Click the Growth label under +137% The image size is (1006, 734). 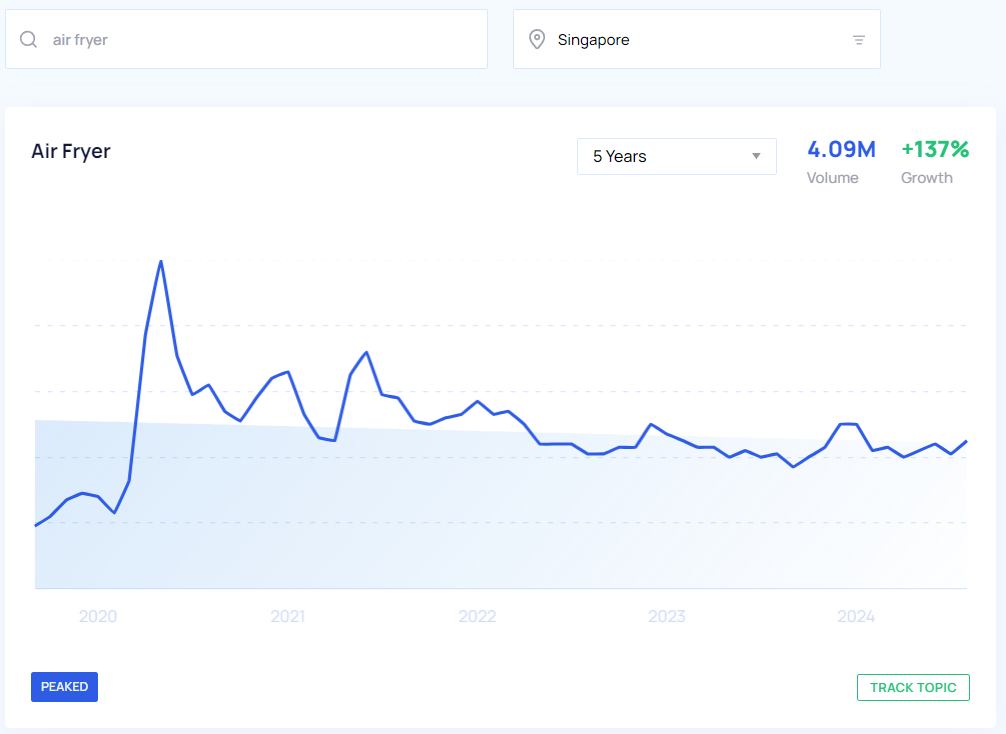tap(926, 178)
